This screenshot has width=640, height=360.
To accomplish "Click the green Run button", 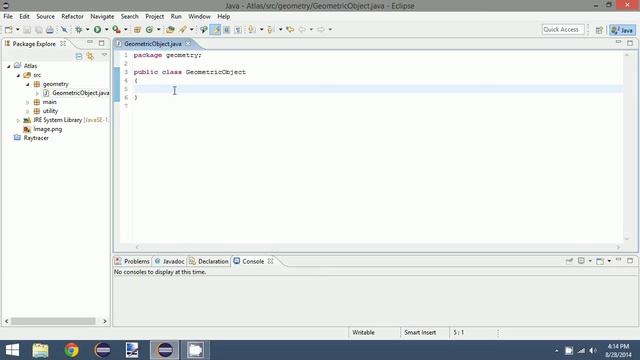I will [x=97, y=29].
